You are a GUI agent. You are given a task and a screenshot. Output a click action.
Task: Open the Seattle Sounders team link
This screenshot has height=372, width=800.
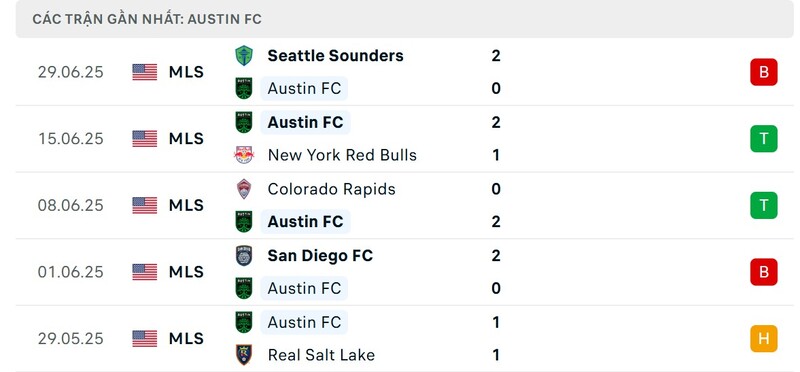pos(335,56)
